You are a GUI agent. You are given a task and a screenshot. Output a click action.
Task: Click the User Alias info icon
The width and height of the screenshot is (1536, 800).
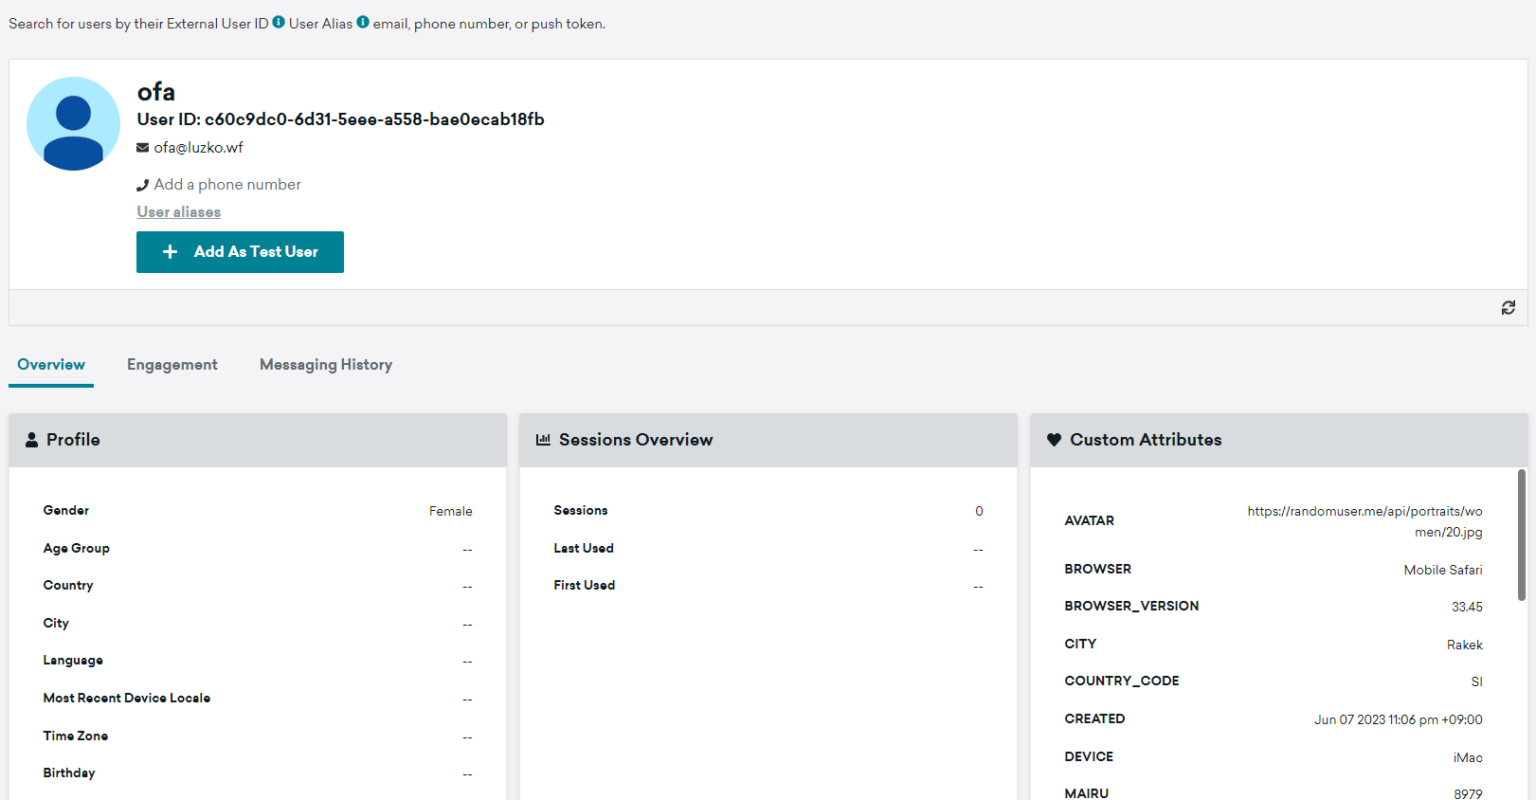362,22
